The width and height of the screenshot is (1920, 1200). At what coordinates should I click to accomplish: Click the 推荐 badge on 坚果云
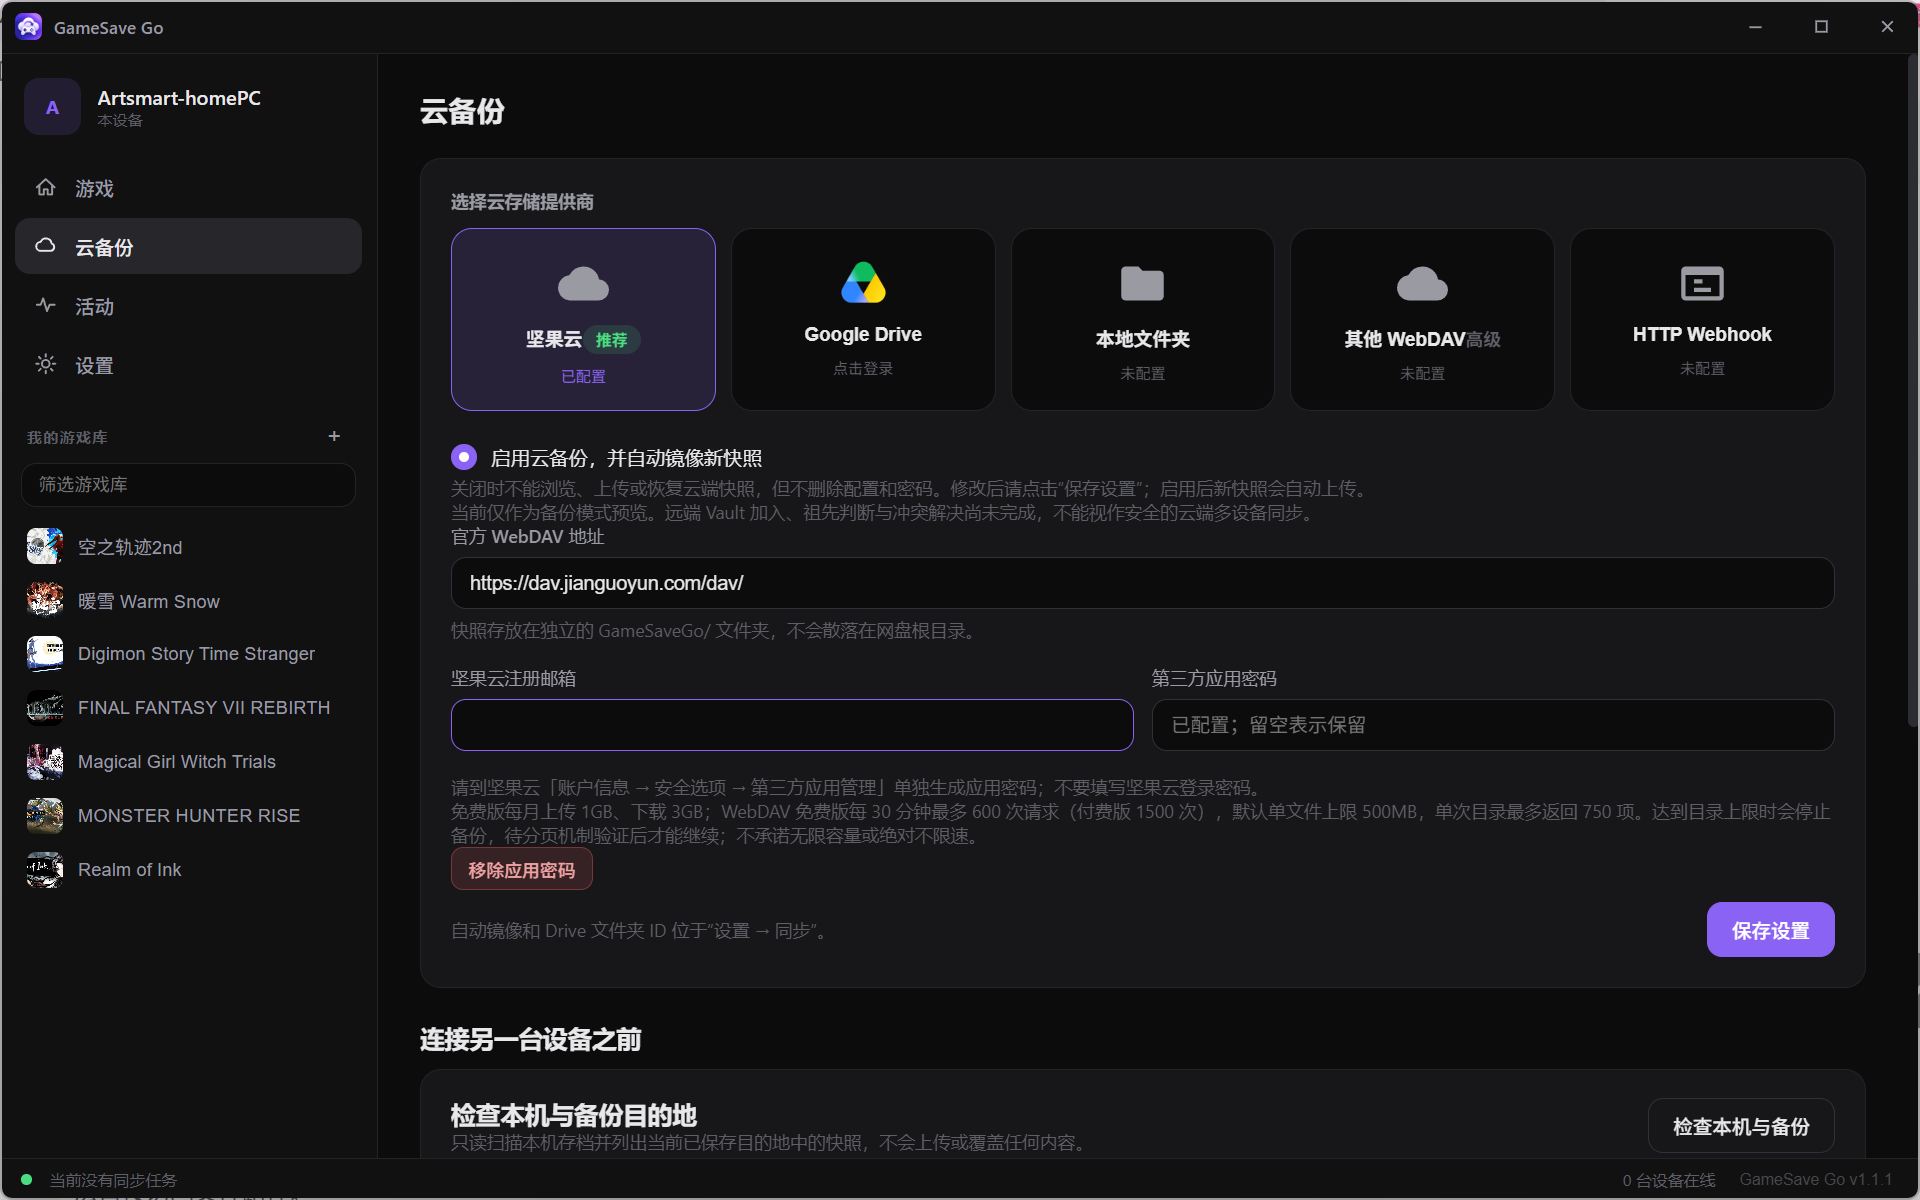tap(611, 340)
